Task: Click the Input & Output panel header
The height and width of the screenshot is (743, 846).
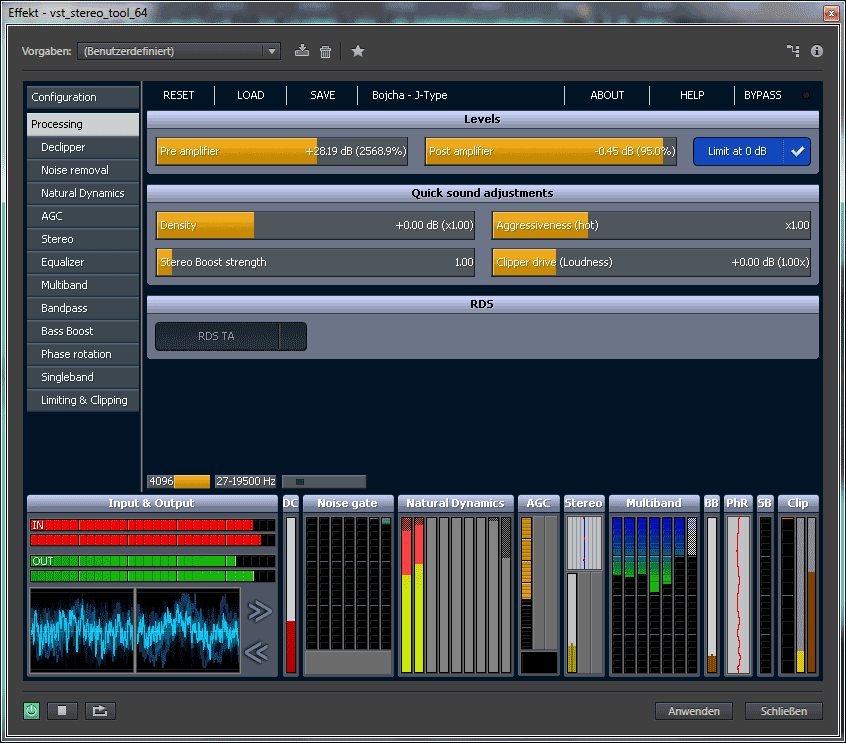Action: click(152, 503)
